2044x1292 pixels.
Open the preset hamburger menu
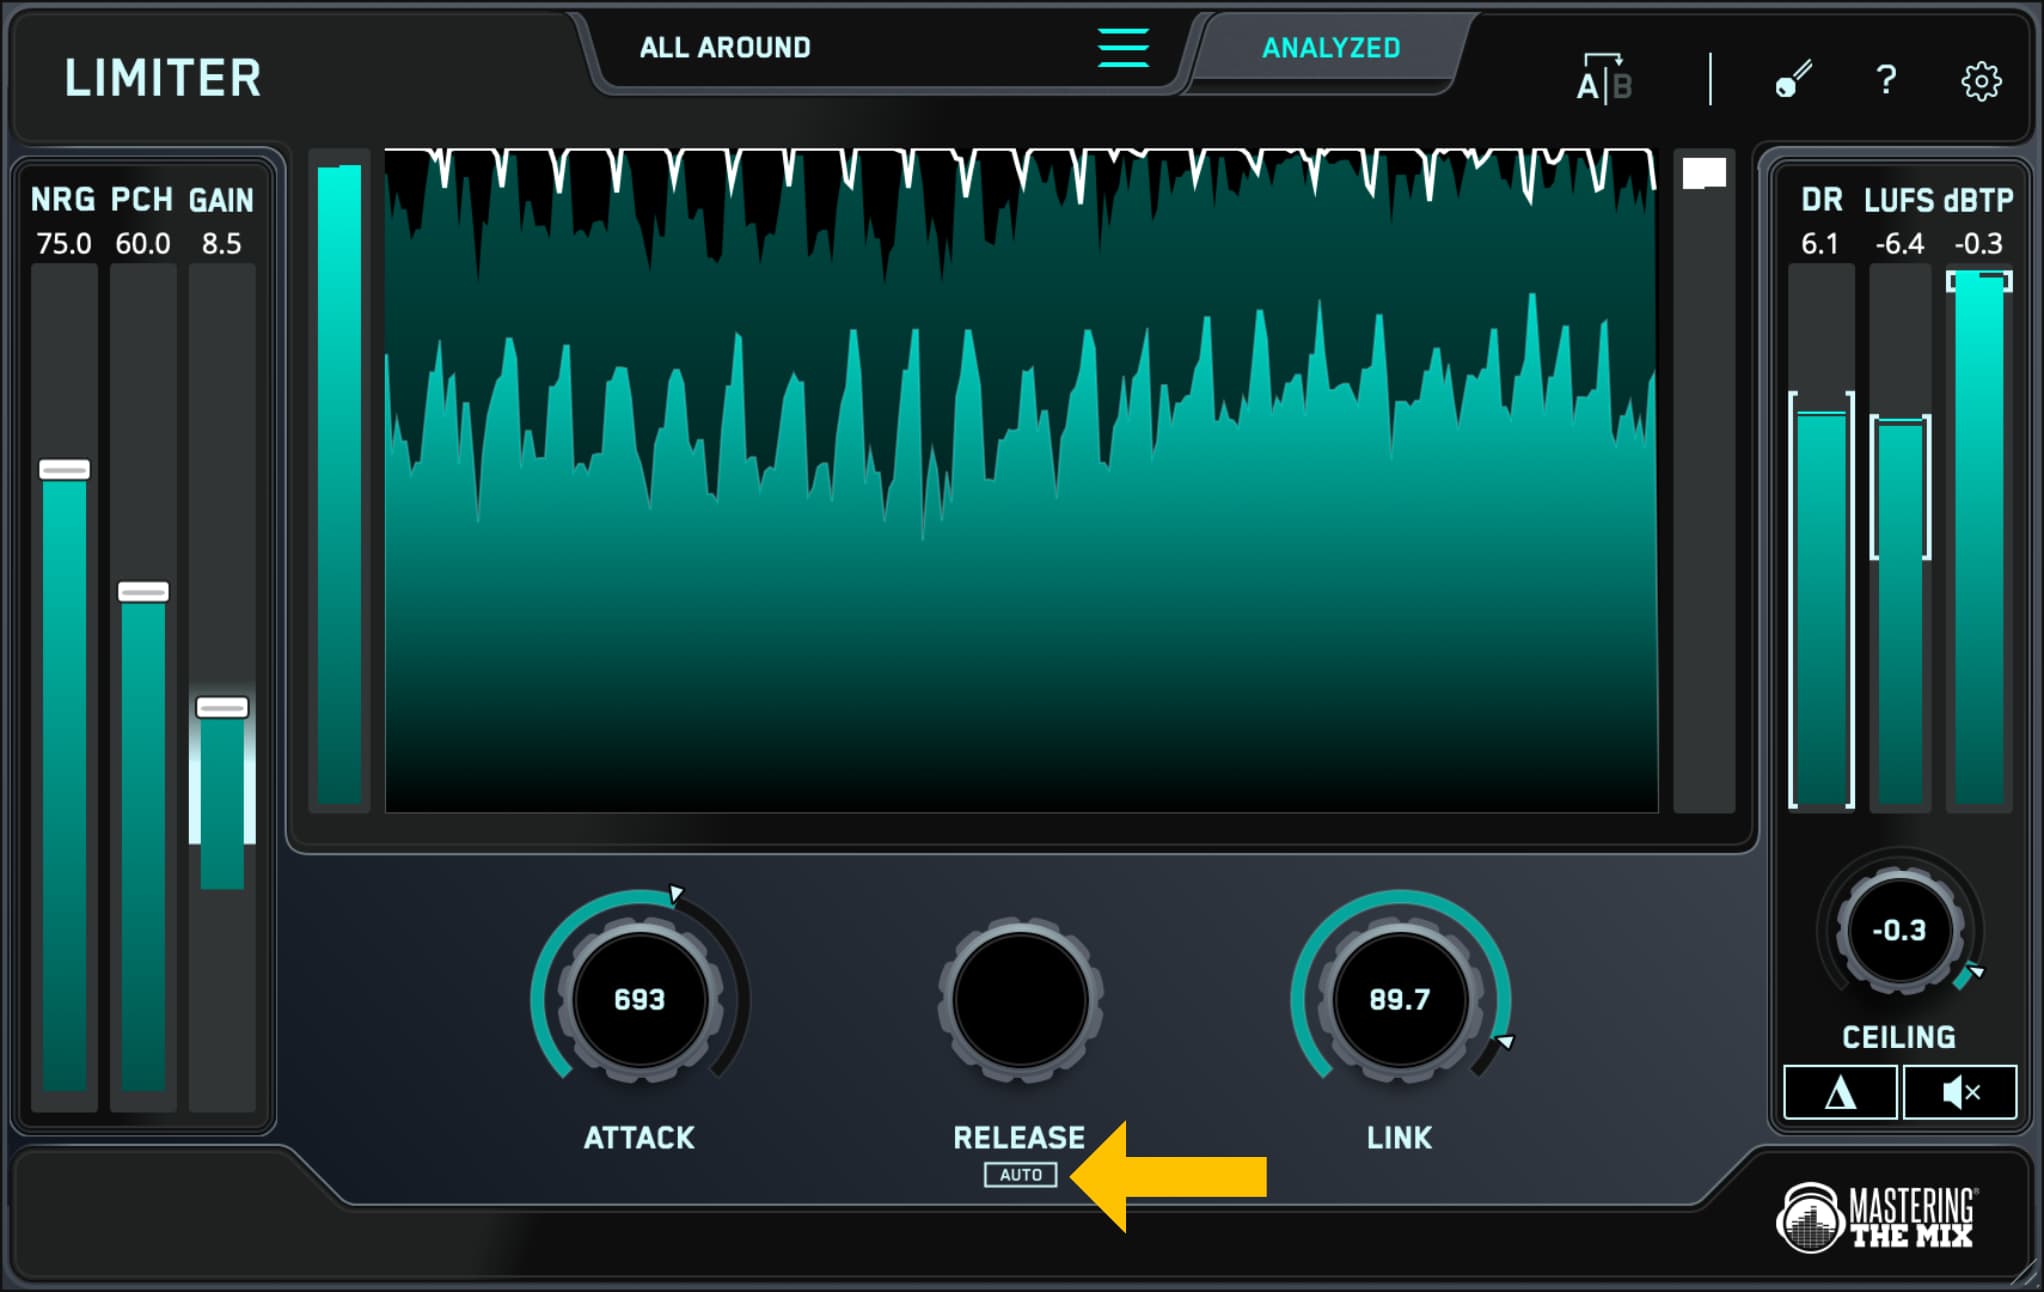coord(1123,47)
